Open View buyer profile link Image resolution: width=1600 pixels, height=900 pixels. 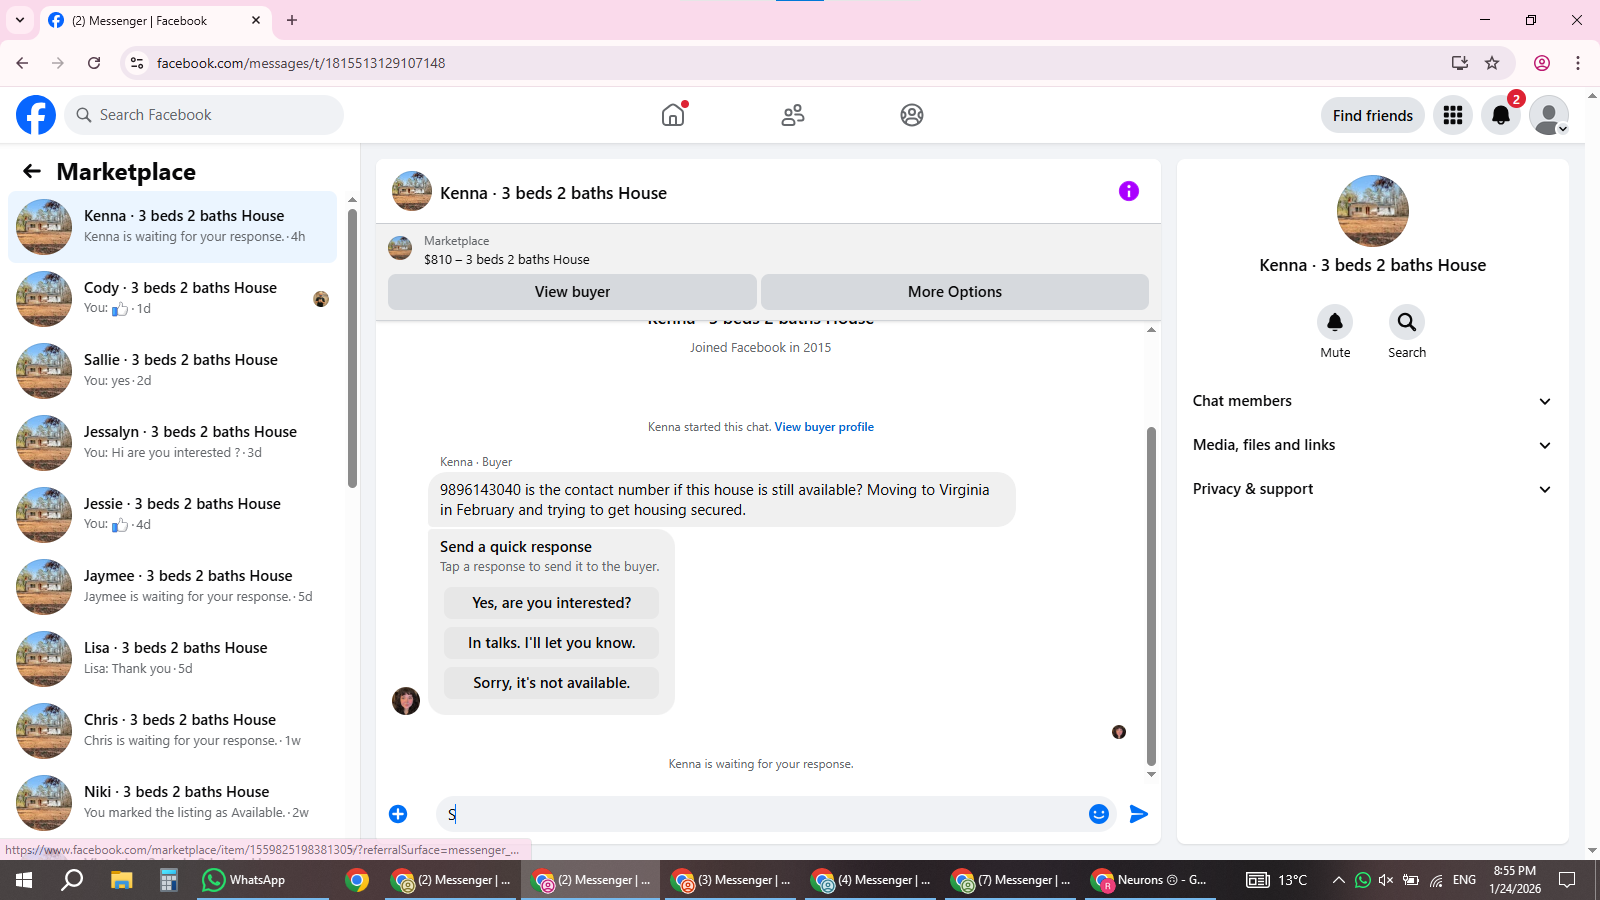pyautogui.click(x=824, y=427)
